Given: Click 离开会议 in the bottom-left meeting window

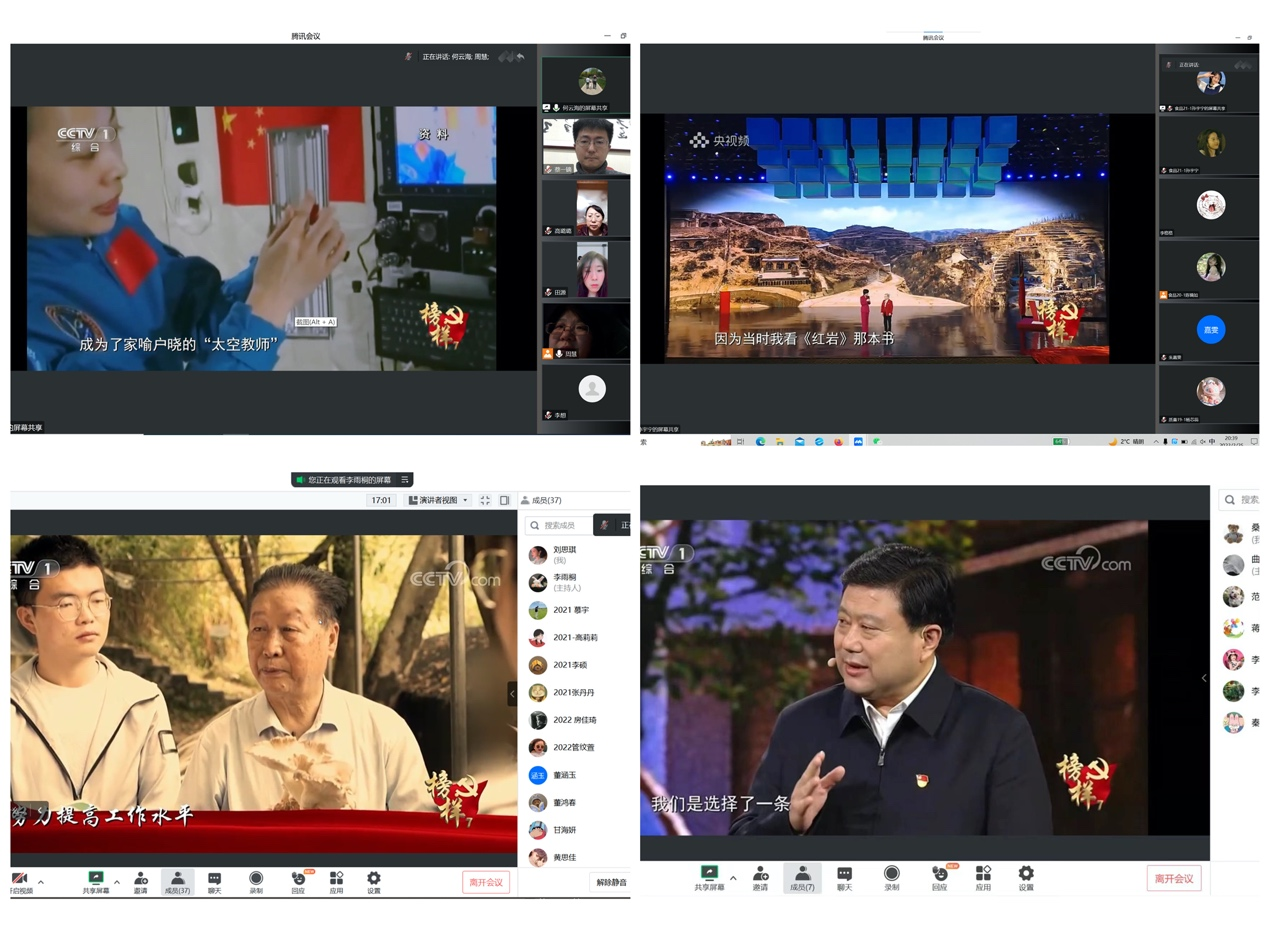Looking at the screenshot, I should (x=486, y=881).
